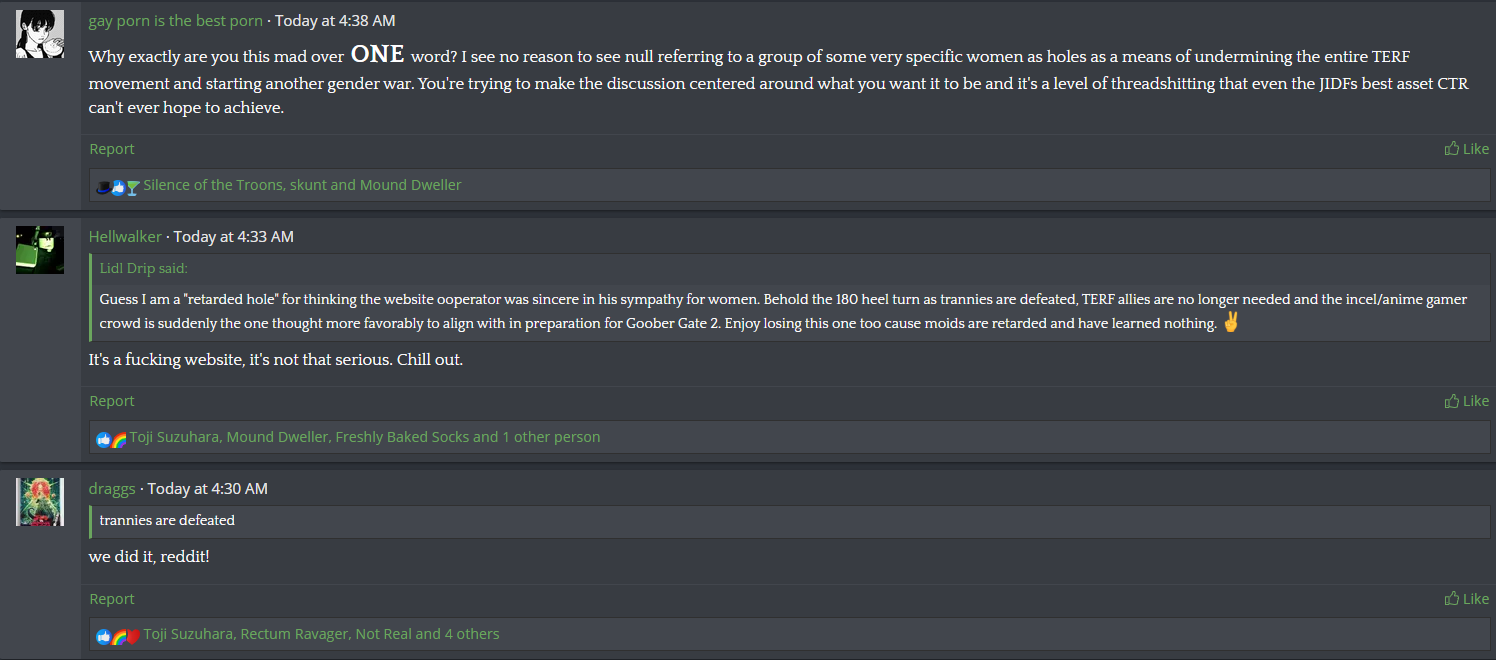This screenshot has height=660, width=1496.
Task: Like the post by draggs
Action: [1466, 599]
